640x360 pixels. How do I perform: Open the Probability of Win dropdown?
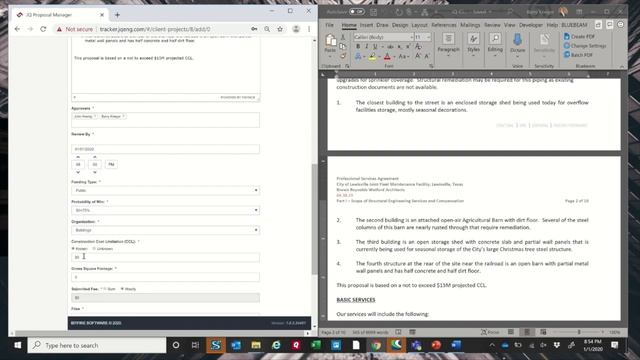coord(165,210)
